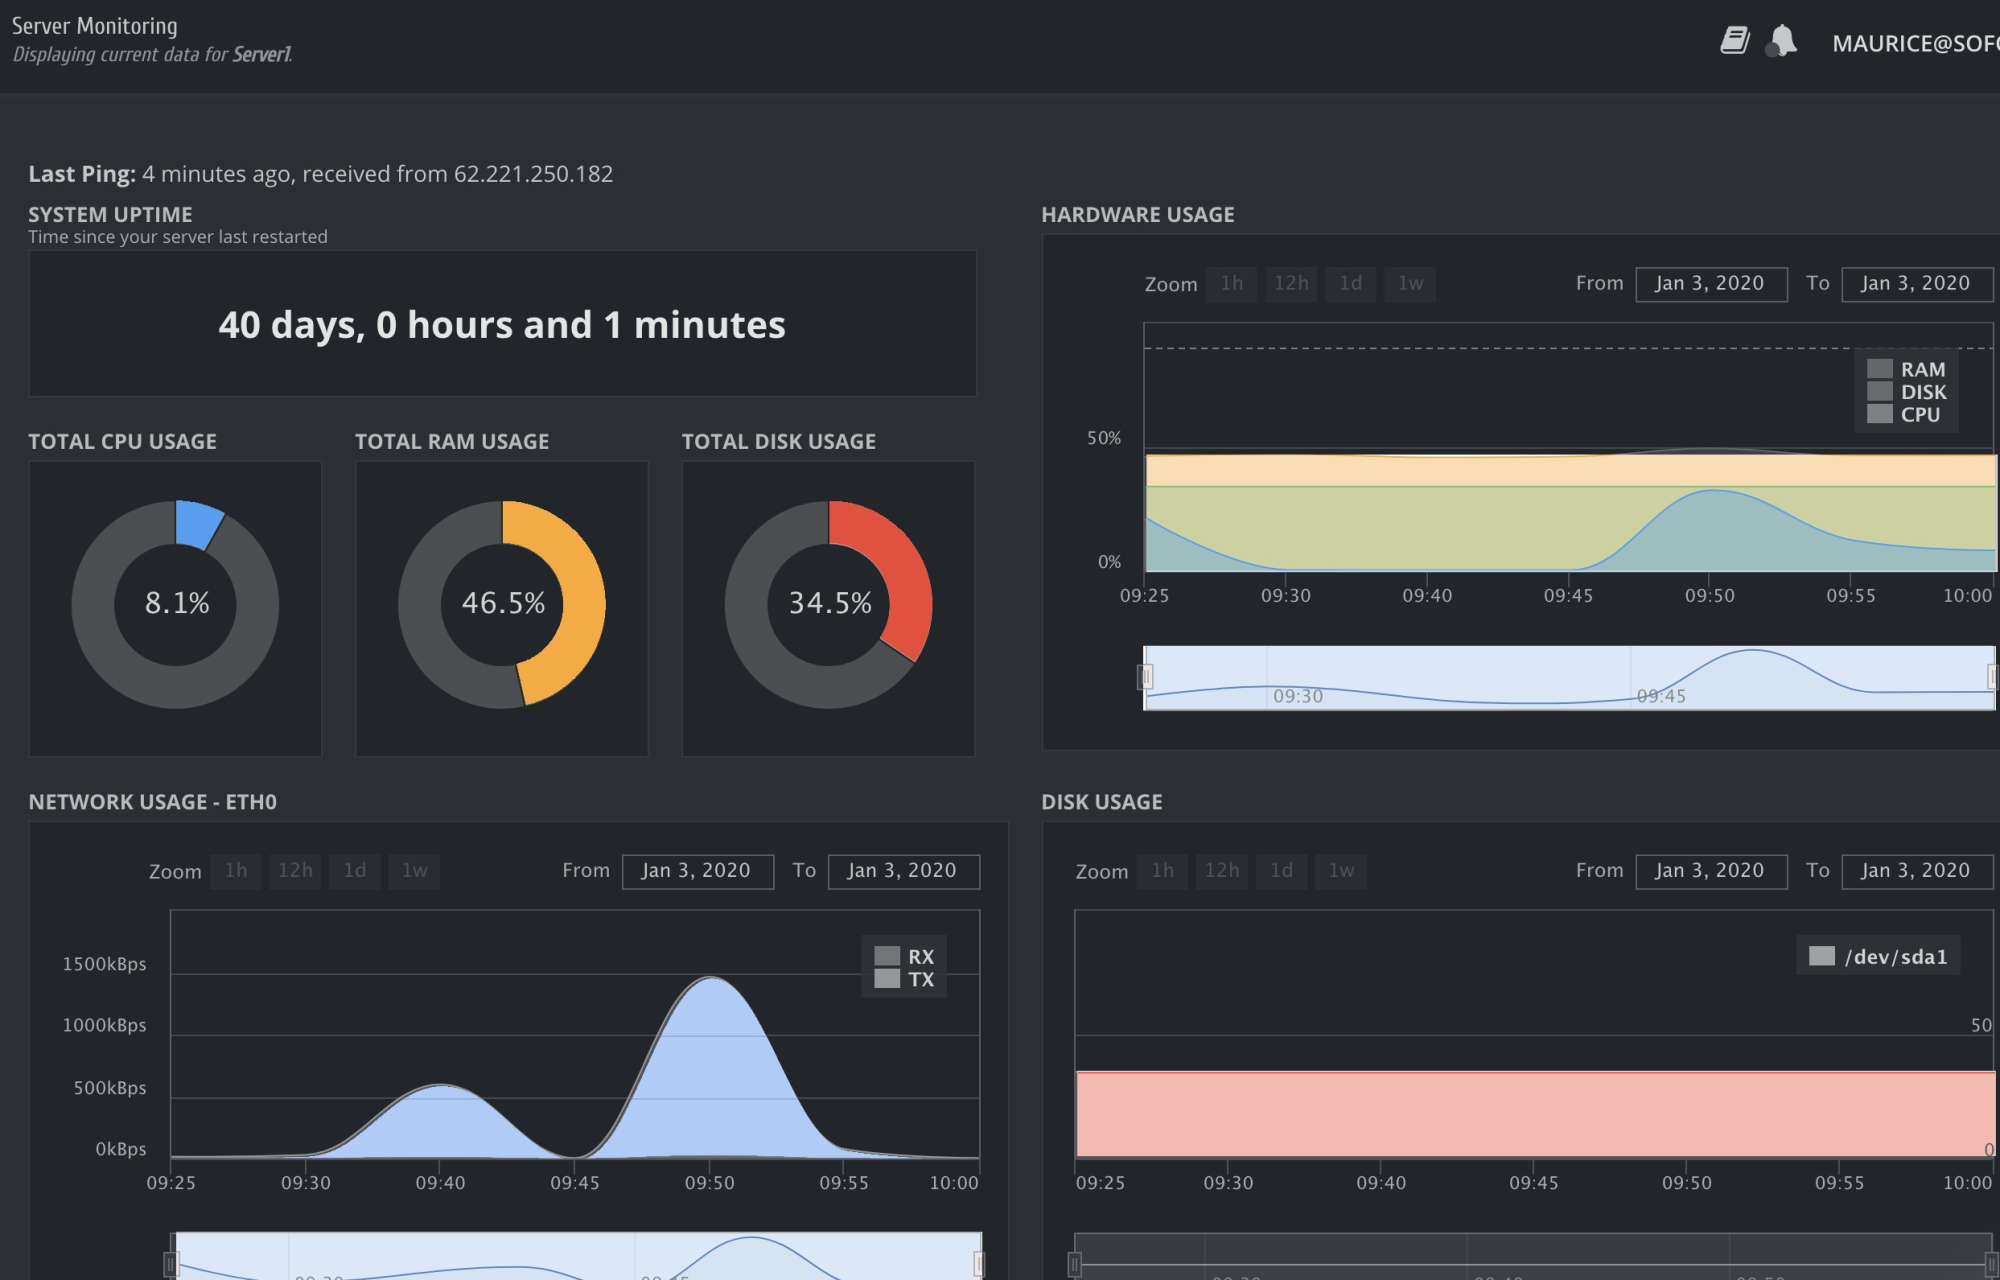Click Disk Usage To date input
This screenshot has width=2000, height=1280.
point(1916,870)
